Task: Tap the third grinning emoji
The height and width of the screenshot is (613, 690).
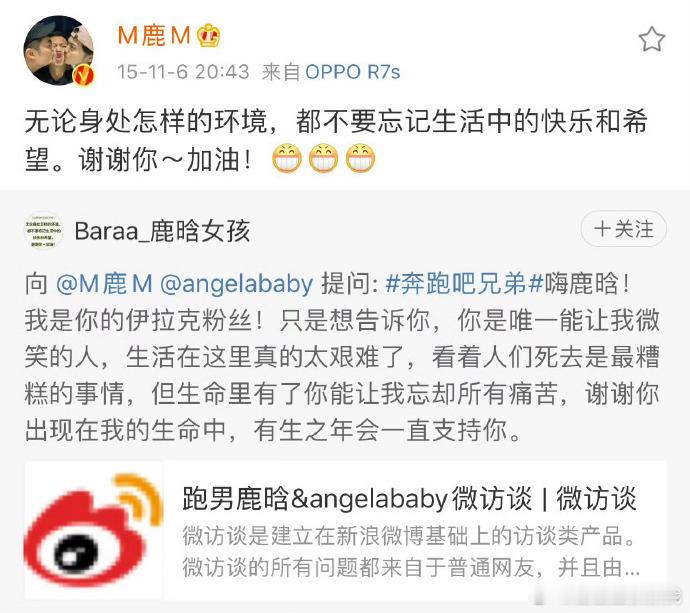Action: pos(360,158)
